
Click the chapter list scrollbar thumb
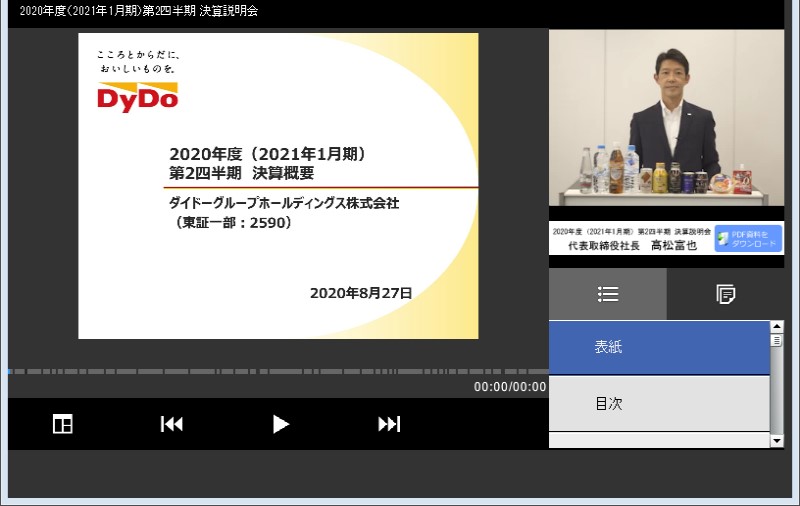click(777, 340)
